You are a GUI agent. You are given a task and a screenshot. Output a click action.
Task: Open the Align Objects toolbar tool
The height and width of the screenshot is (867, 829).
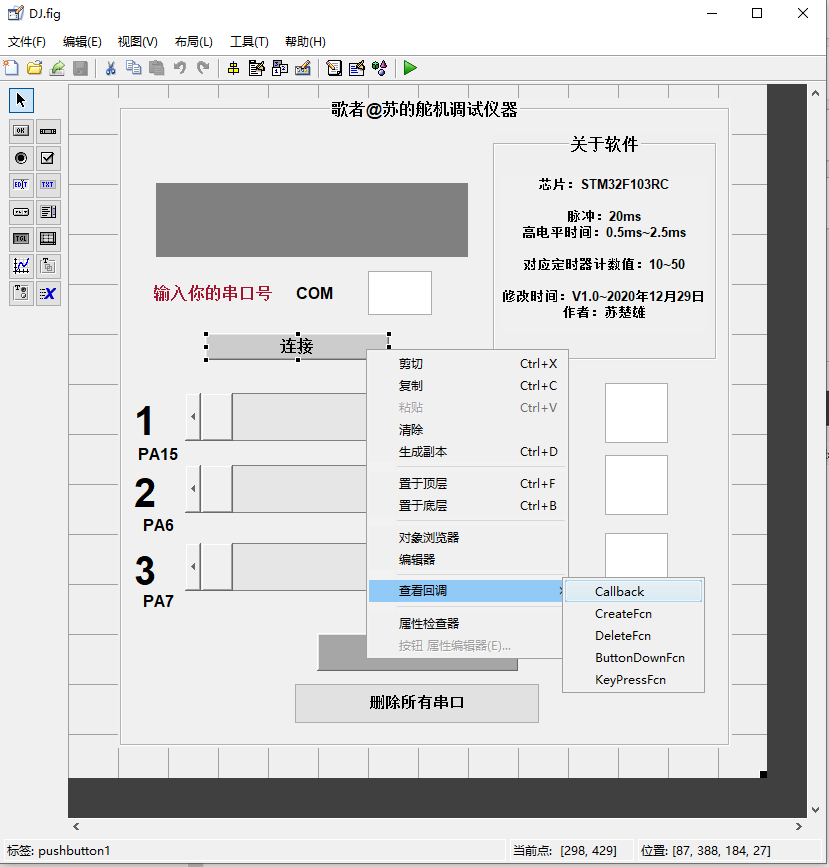[x=234, y=68]
